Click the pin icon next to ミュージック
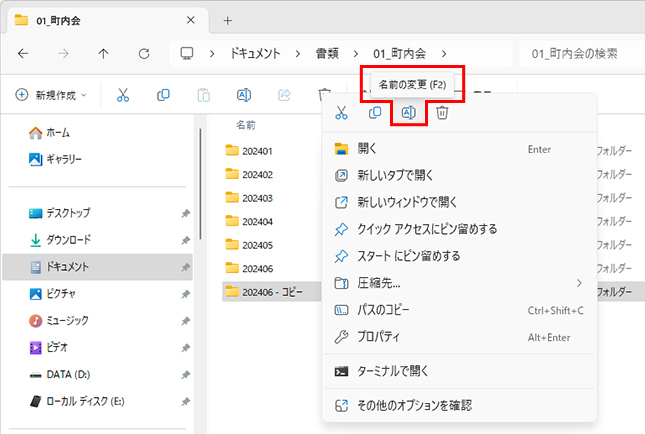Viewport: 645px width, 434px height. tap(186, 321)
